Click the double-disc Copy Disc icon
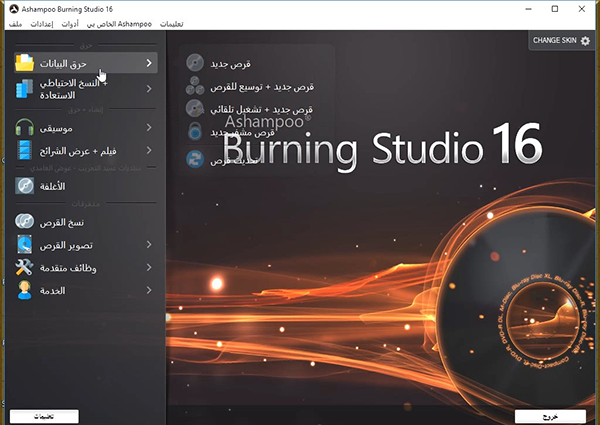600x425 pixels. (x=24, y=221)
